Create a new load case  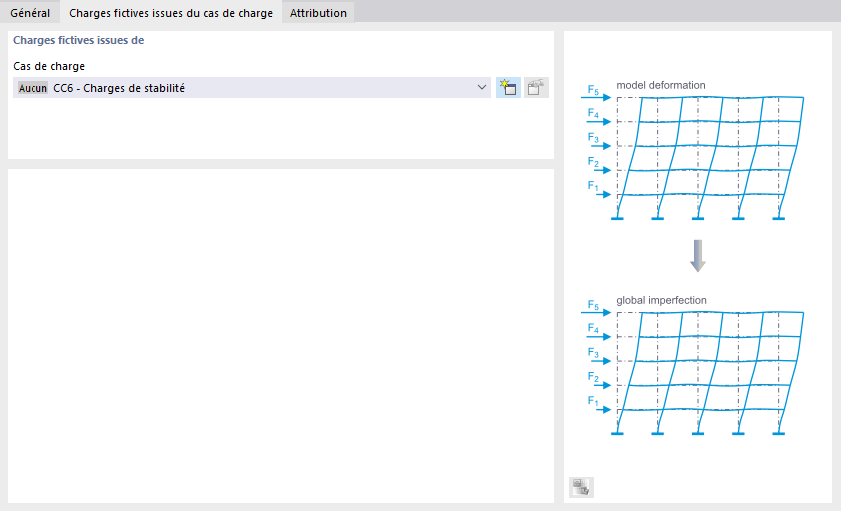508,88
